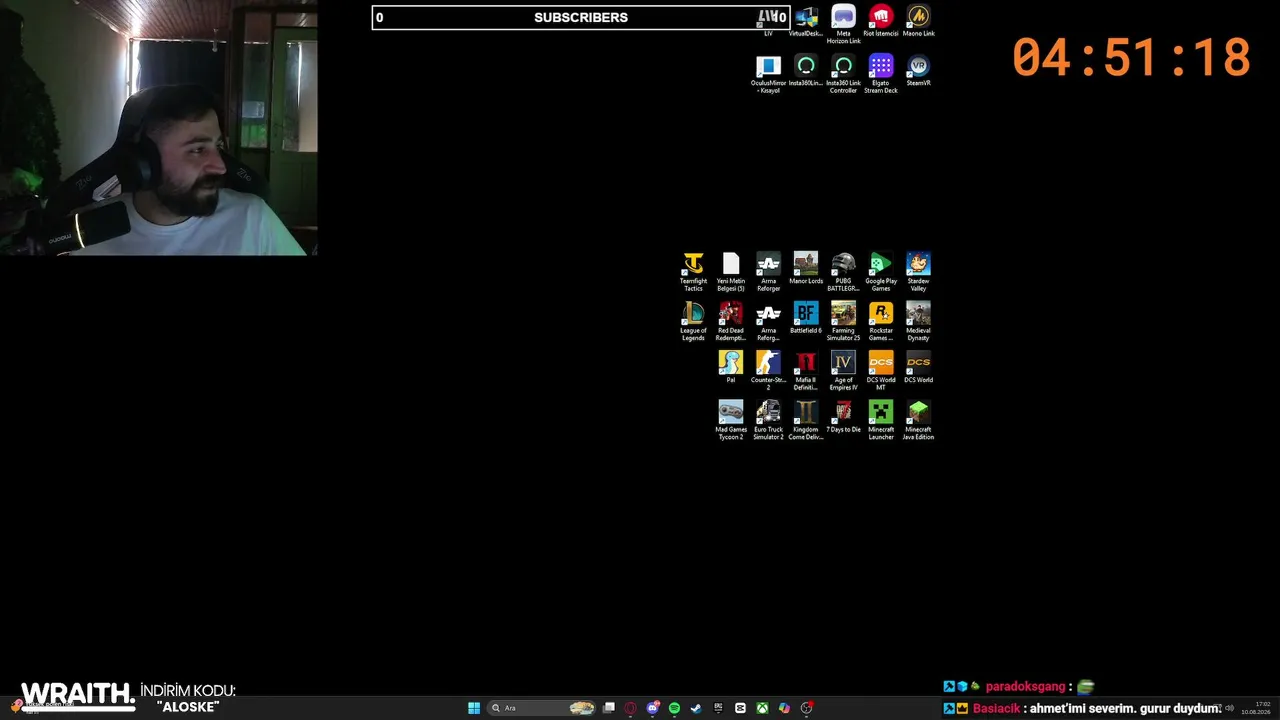Switch to Discord on the taskbar
Viewport: 1280px width, 720px height.
[x=652, y=708]
